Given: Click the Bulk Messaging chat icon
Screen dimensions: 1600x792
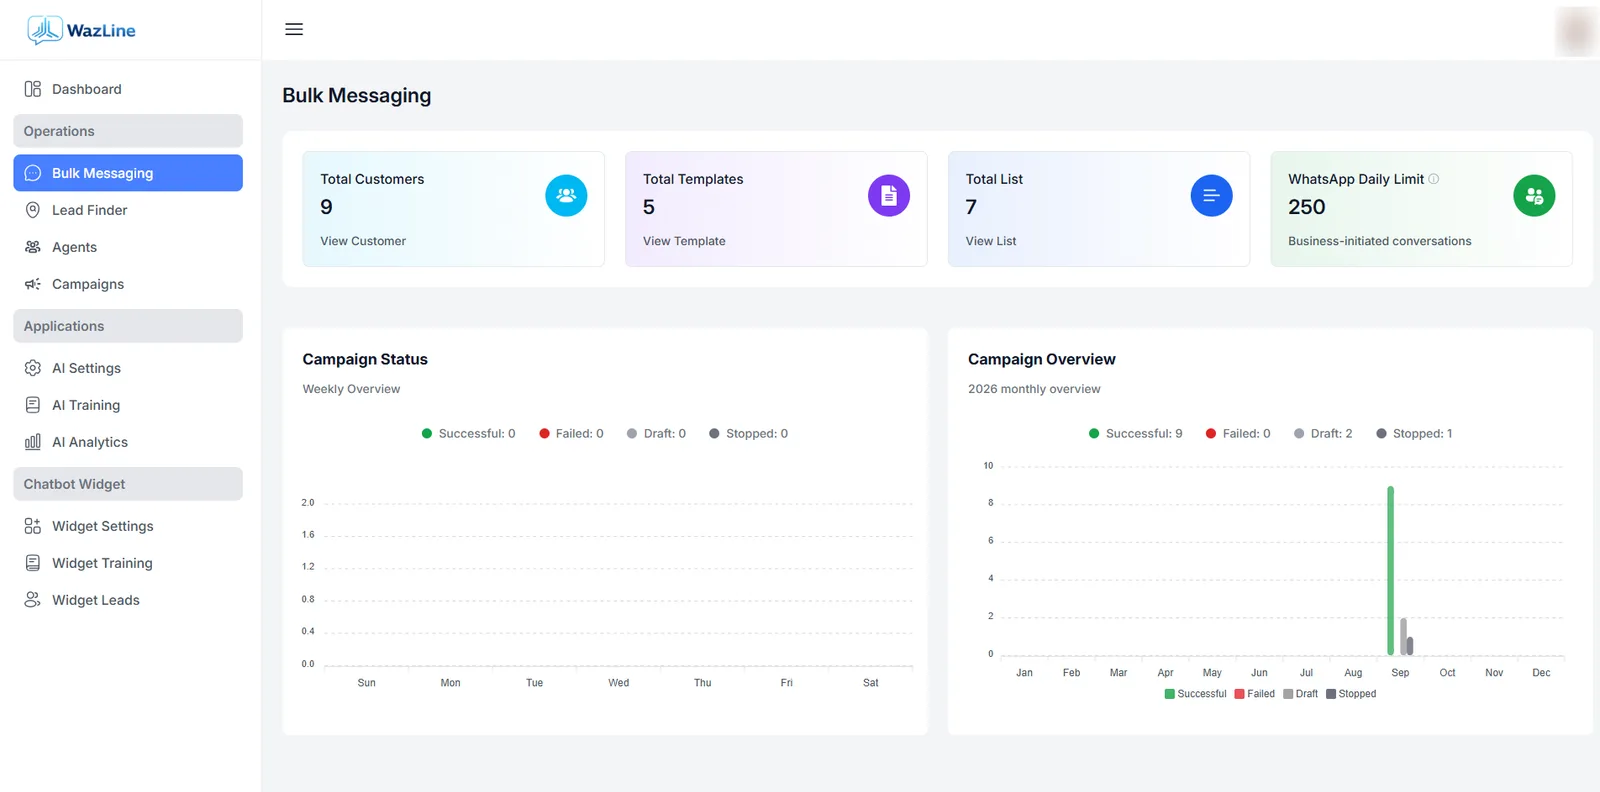Looking at the screenshot, I should click(33, 173).
